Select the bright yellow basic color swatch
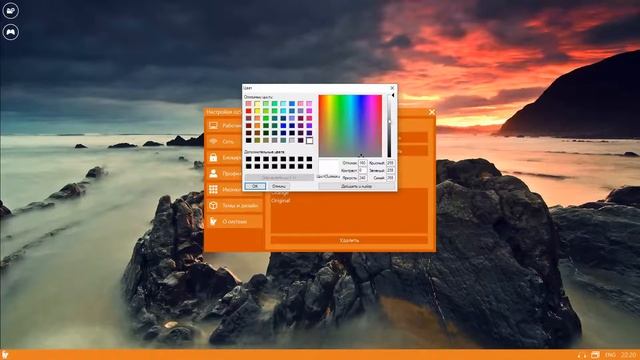 (x=257, y=111)
